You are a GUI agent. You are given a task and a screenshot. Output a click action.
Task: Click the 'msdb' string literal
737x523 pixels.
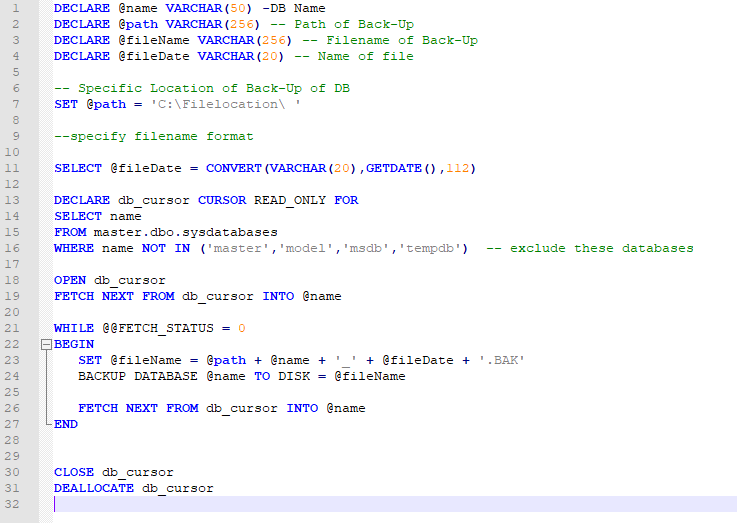(x=366, y=248)
